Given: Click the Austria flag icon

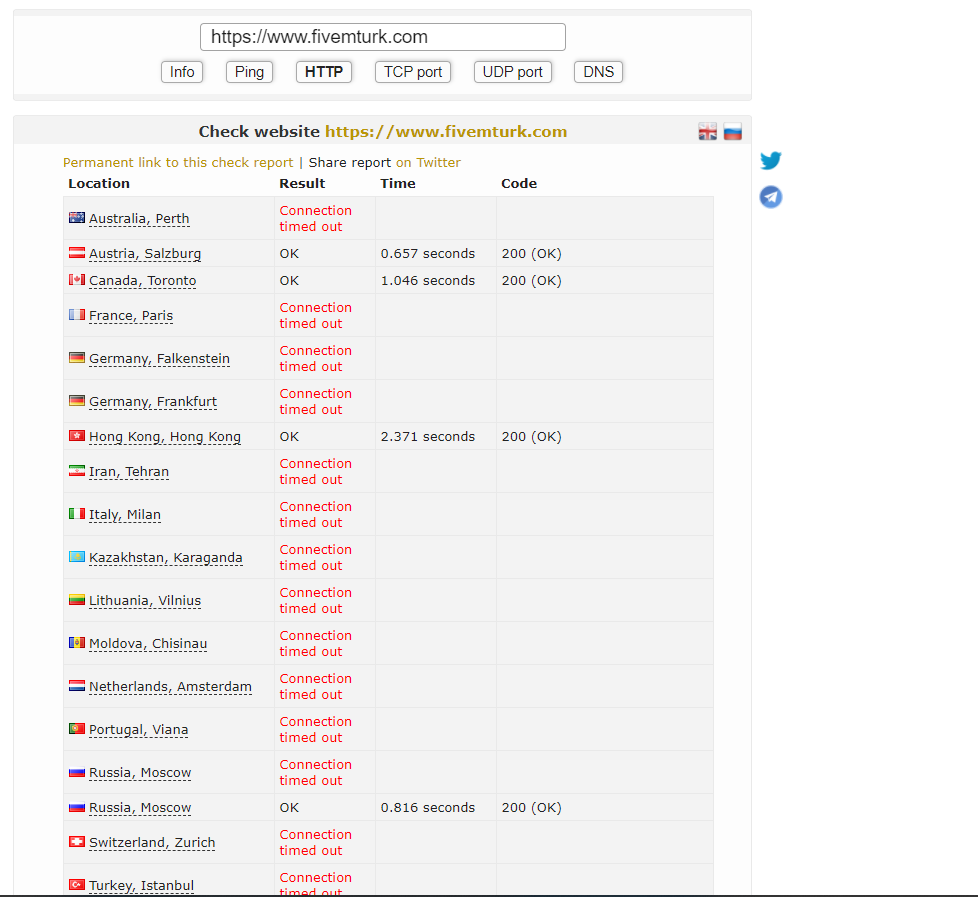Looking at the screenshot, I should click(x=77, y=253).
